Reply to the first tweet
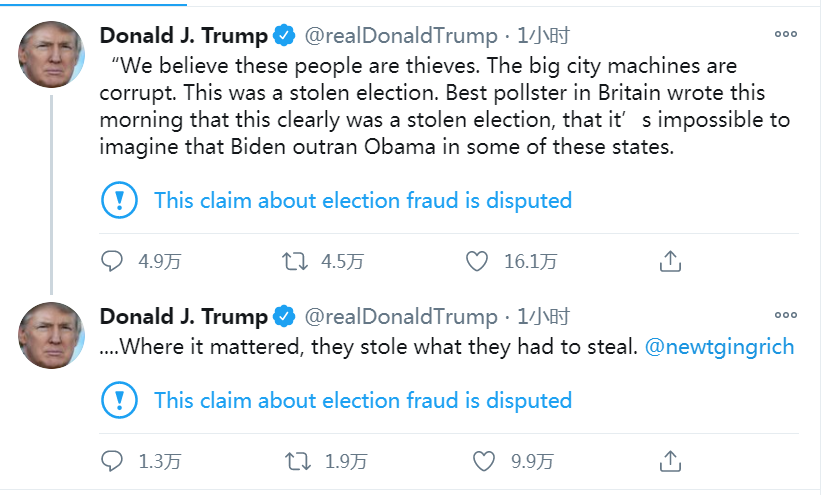823x495 pixels. (113, 262)
